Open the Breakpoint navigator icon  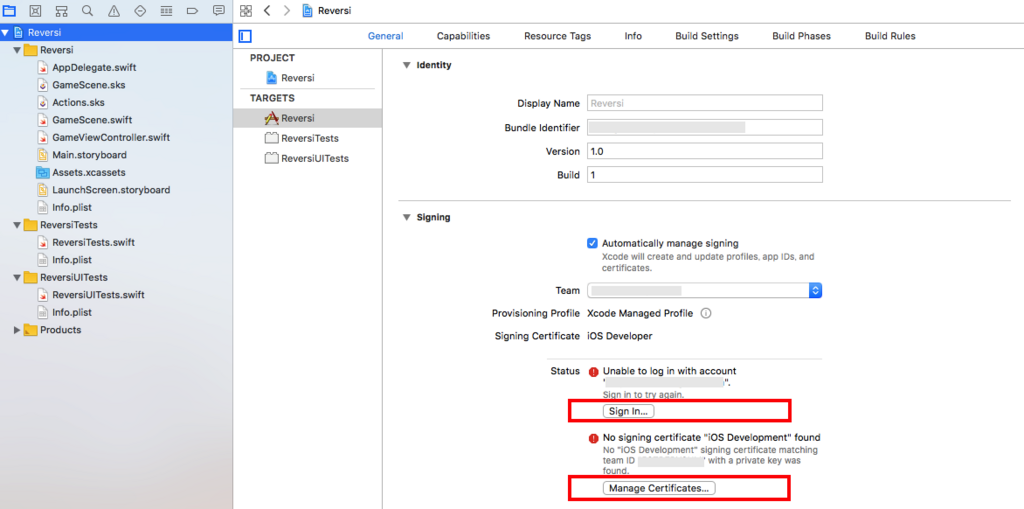click(193, 10)
